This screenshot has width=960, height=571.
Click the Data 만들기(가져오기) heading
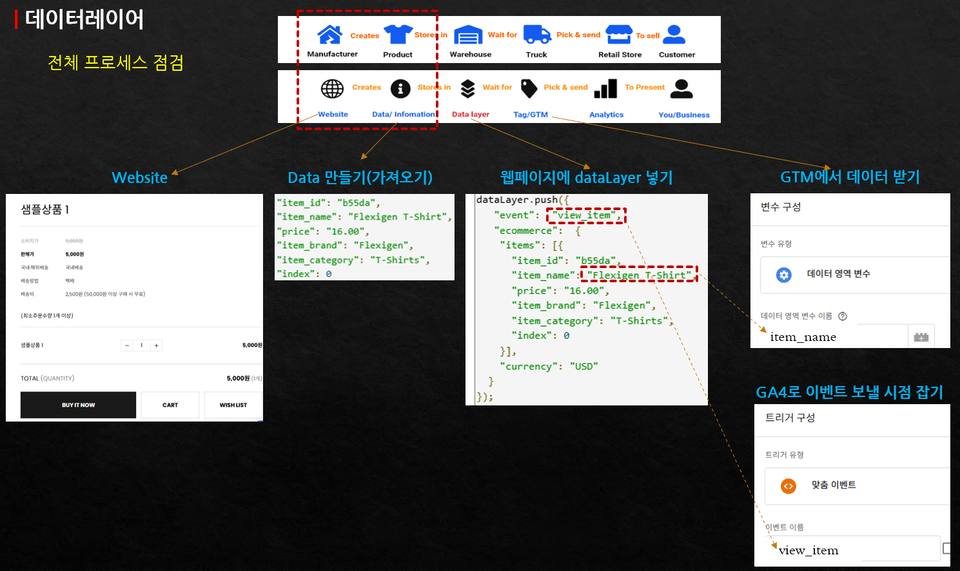tap(360, 177)
